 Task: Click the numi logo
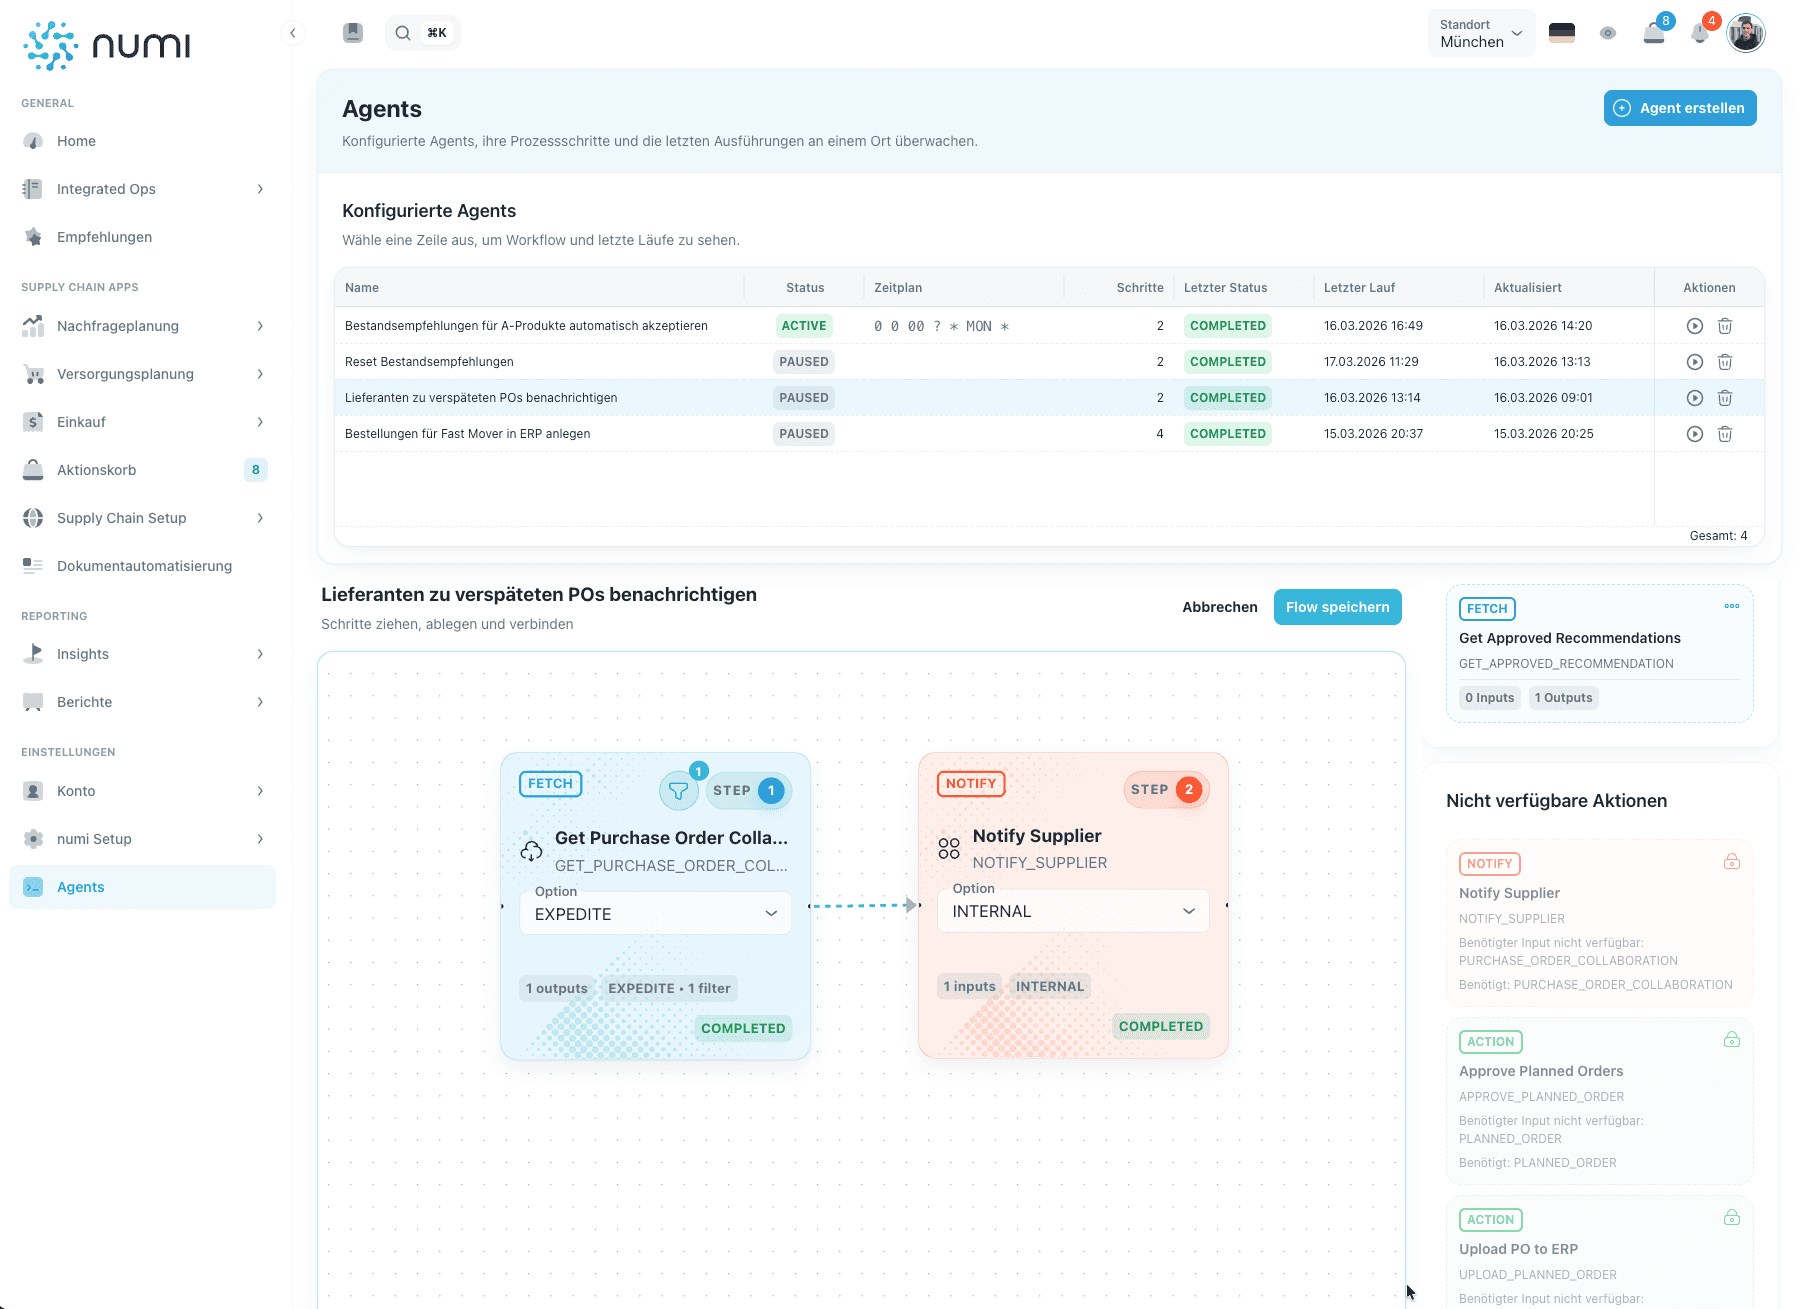pos(107,45)
